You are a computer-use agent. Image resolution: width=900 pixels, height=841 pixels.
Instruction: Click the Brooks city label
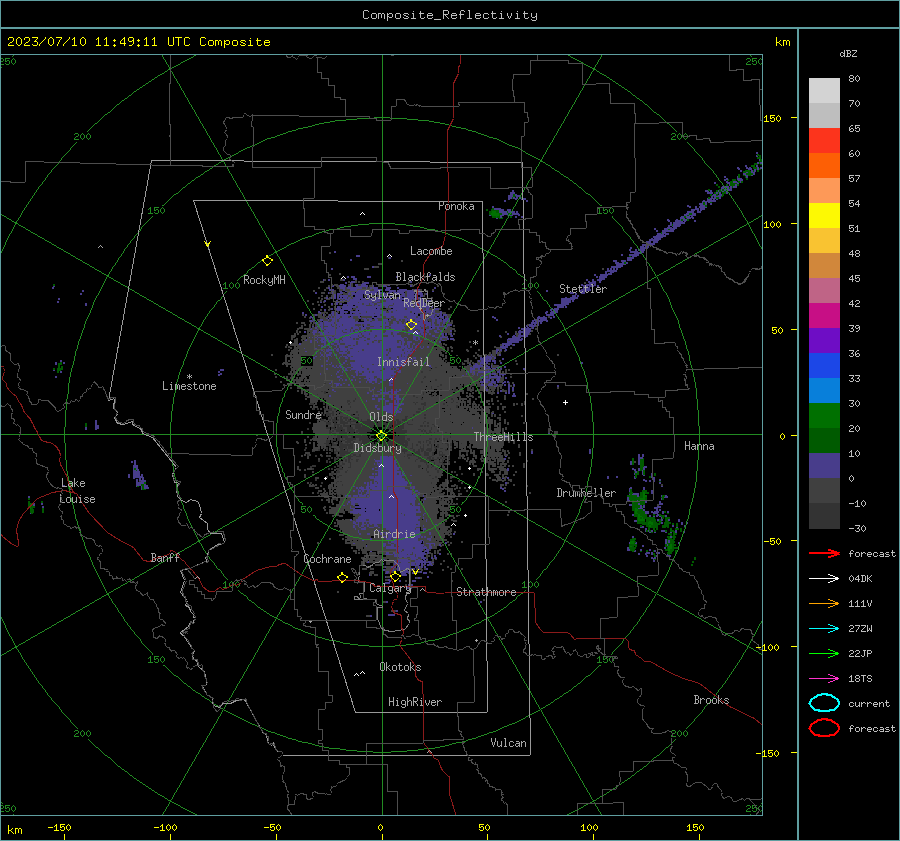point(711,700)
